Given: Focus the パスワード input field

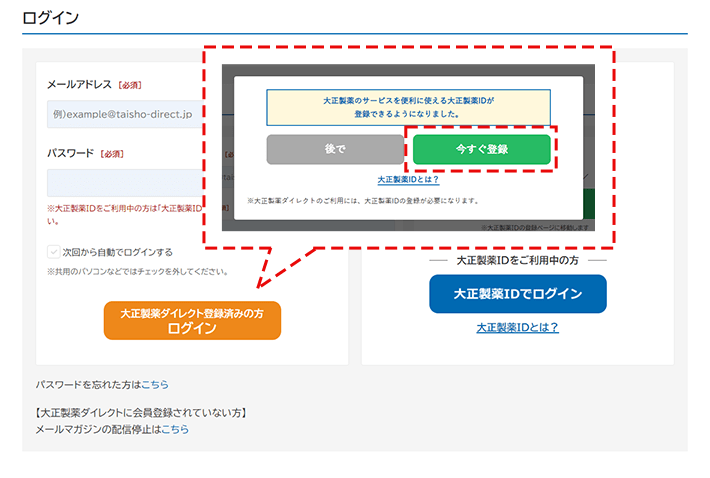Looking at the screenshot, I should pyautogui.click(x=125, y=183).
